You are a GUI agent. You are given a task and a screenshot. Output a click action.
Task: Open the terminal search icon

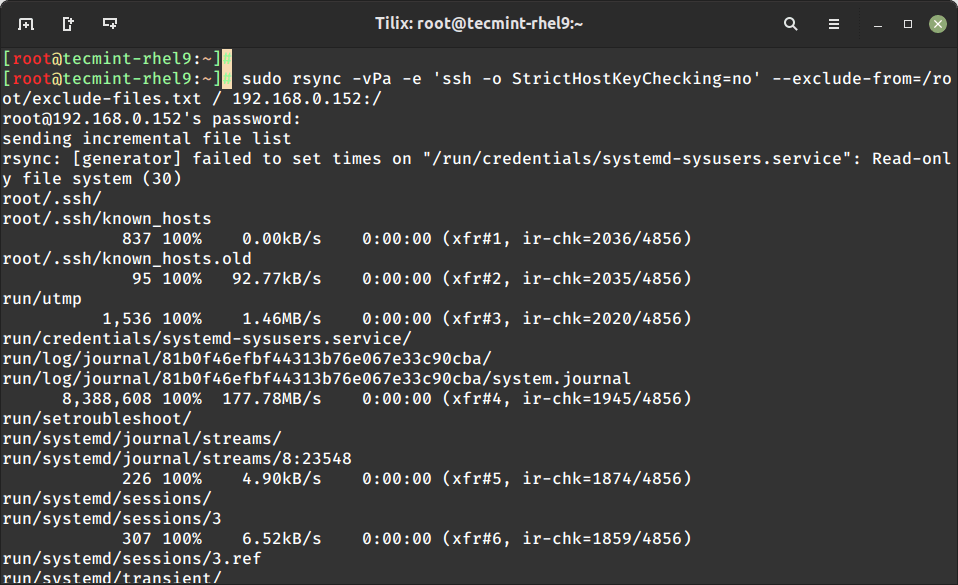(x=791, y=23)
